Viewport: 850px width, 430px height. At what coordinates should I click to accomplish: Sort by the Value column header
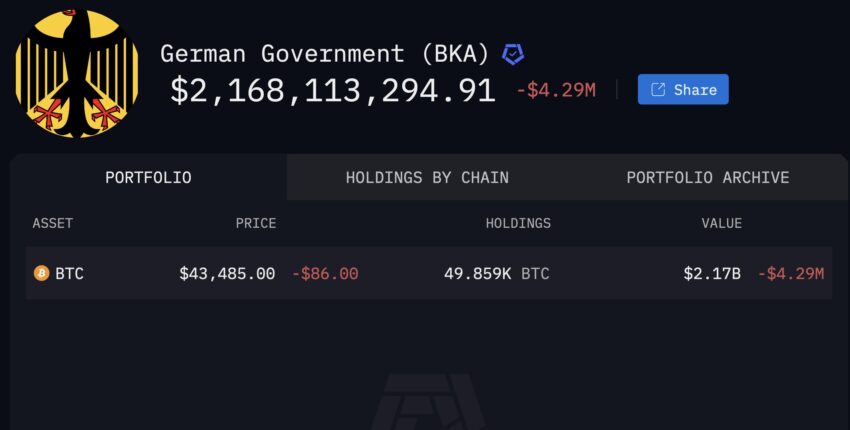tap(722, 223)
